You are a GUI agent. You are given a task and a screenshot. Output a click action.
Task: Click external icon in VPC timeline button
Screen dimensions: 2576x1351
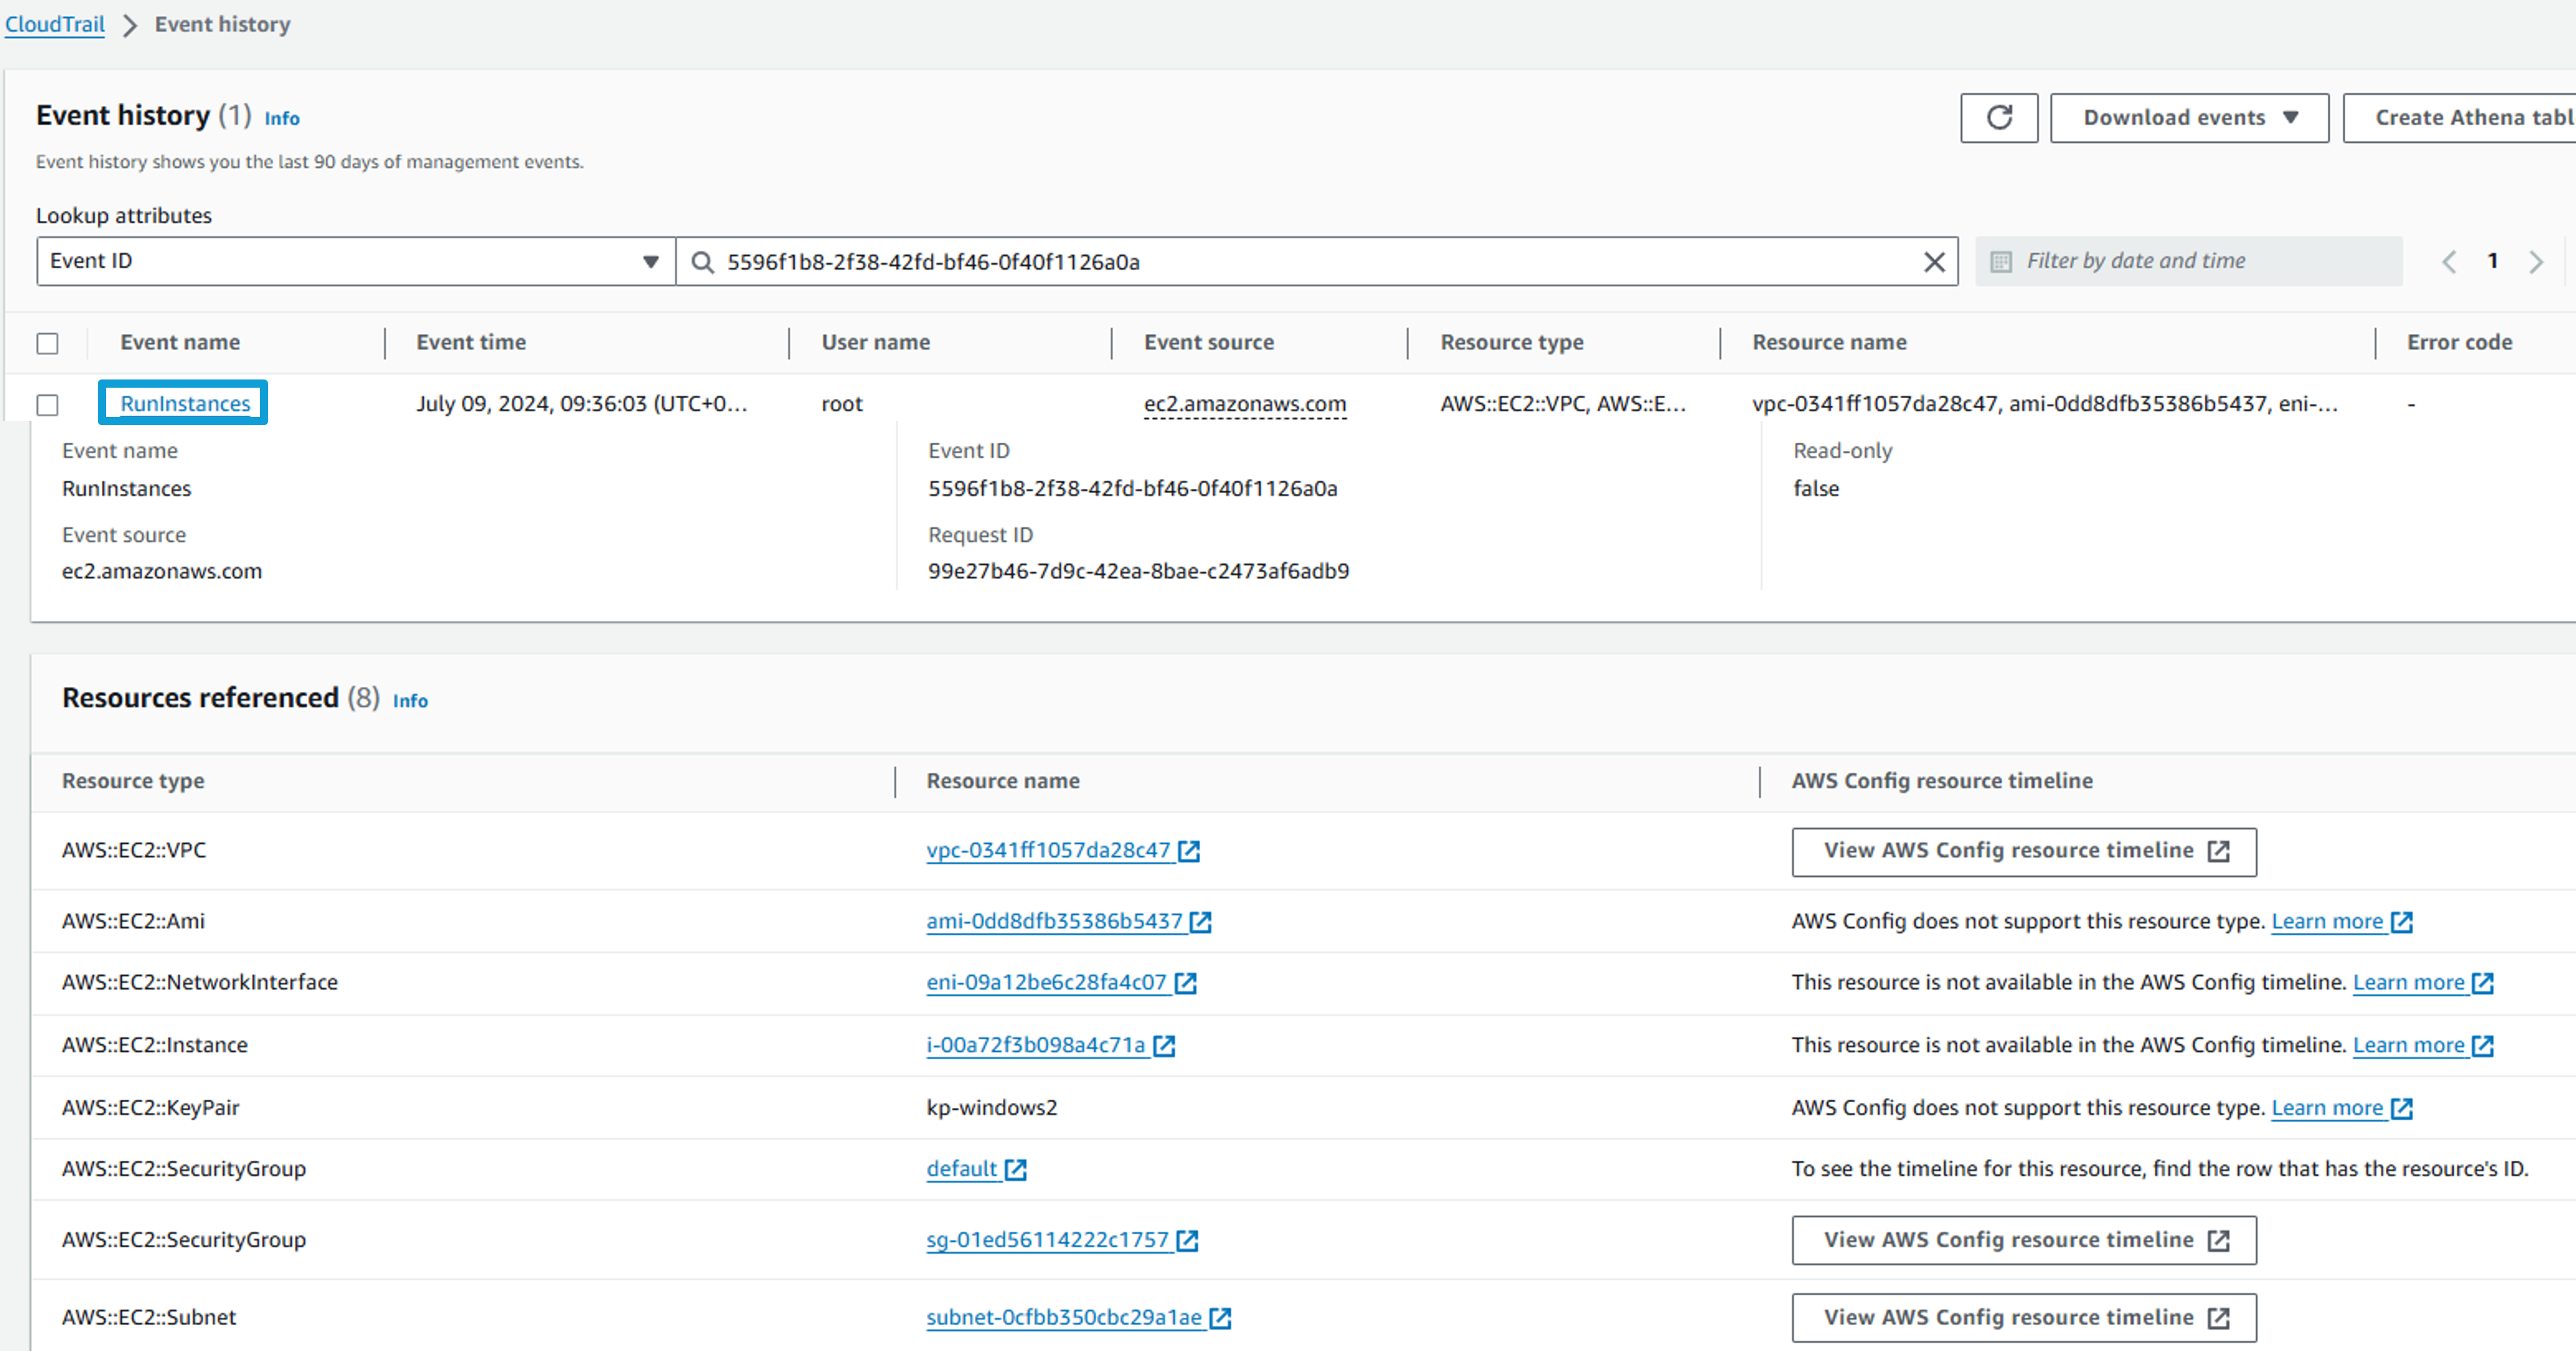coord(2219,851)
